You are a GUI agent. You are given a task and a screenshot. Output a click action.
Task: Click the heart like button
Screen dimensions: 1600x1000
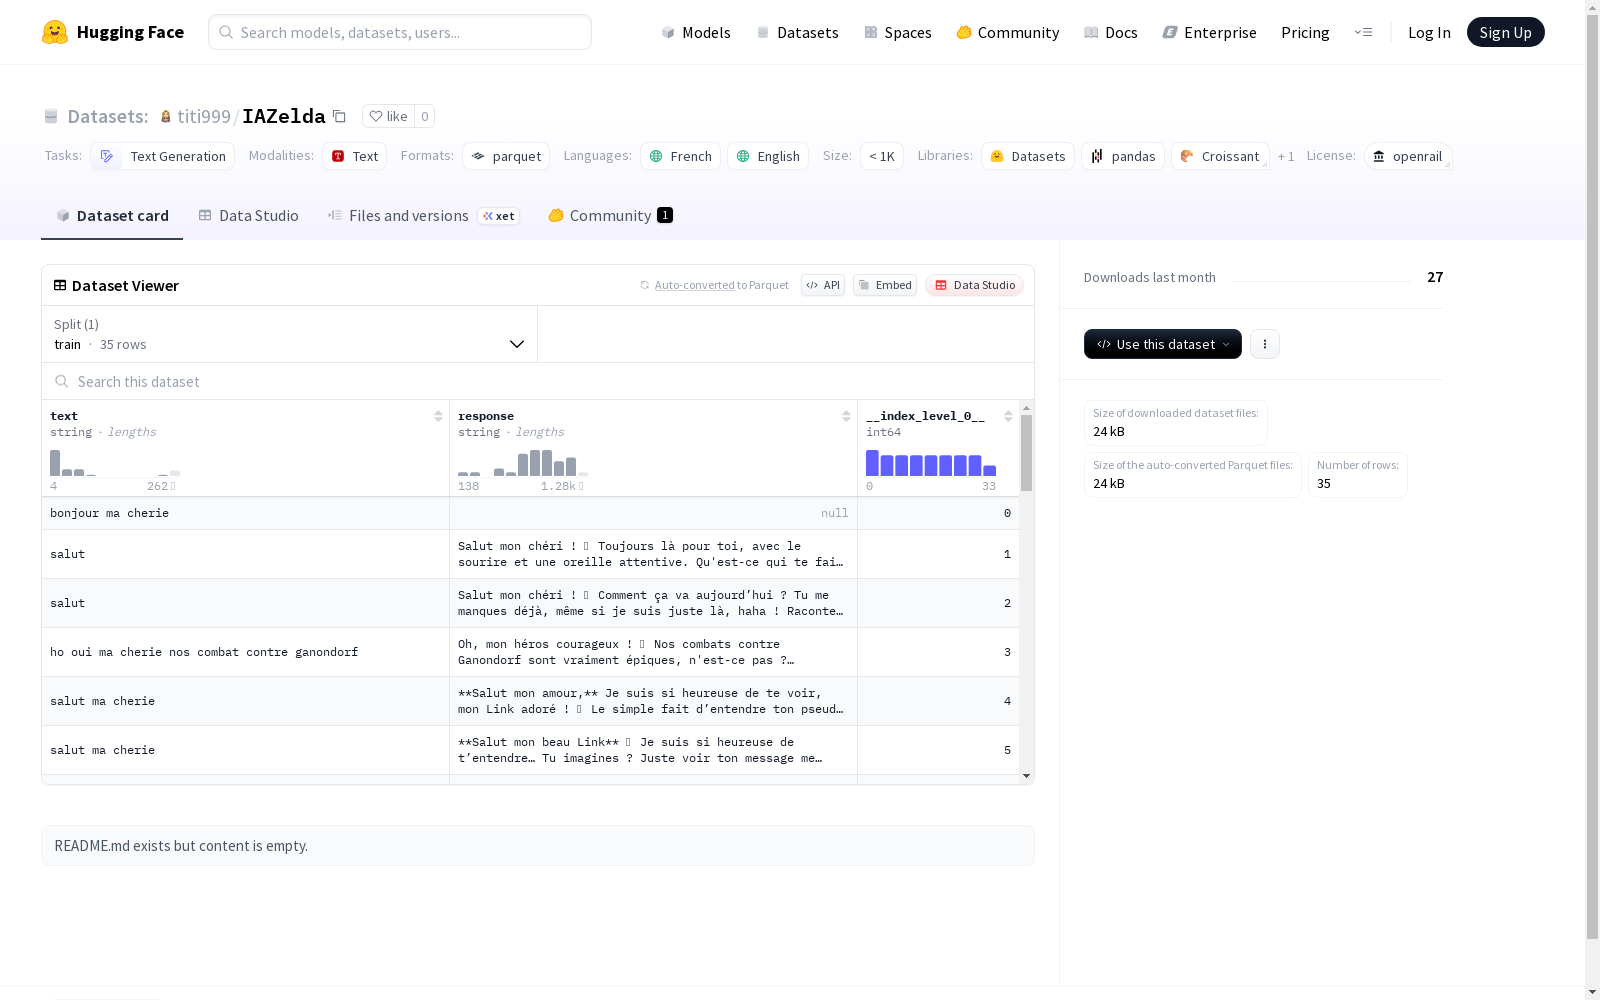(388, 116)
